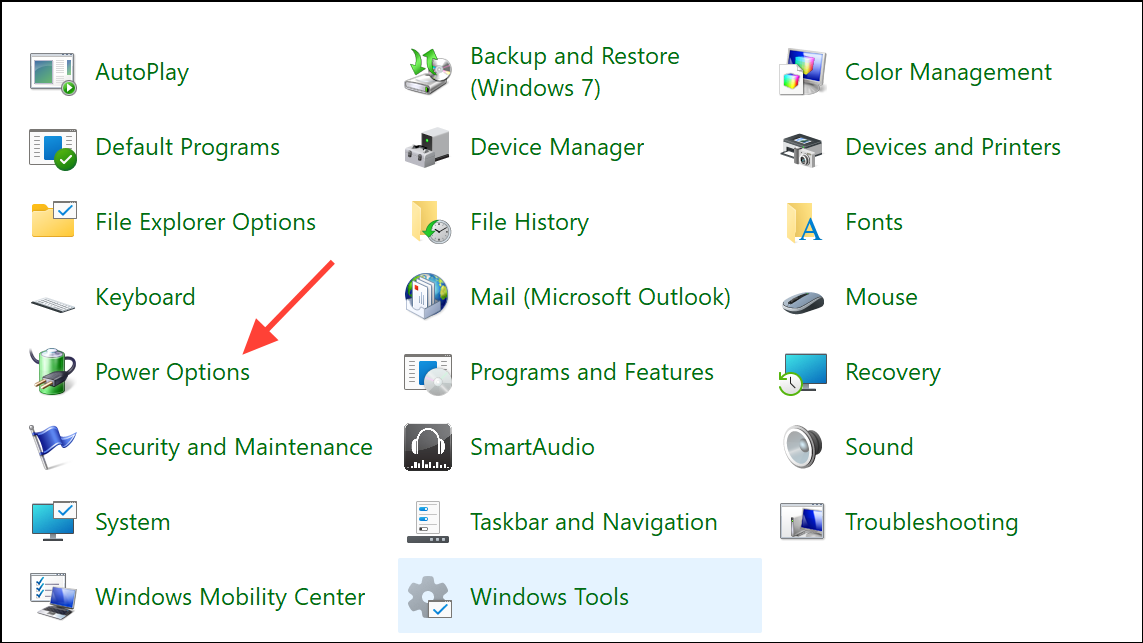Click the AutoPlay icon
This screenshot has width=1143, height=643.
point(53,73)
